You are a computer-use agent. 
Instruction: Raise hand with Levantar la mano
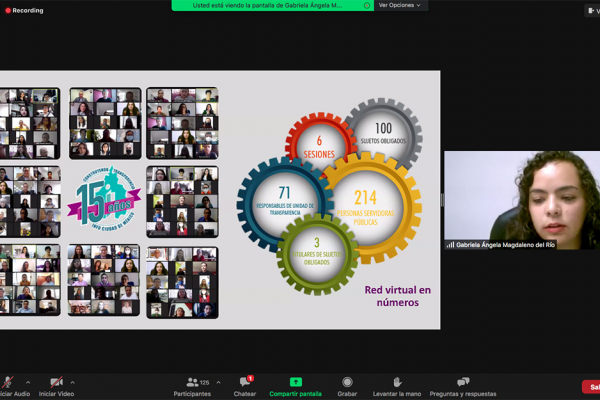(x=397, y=387)
